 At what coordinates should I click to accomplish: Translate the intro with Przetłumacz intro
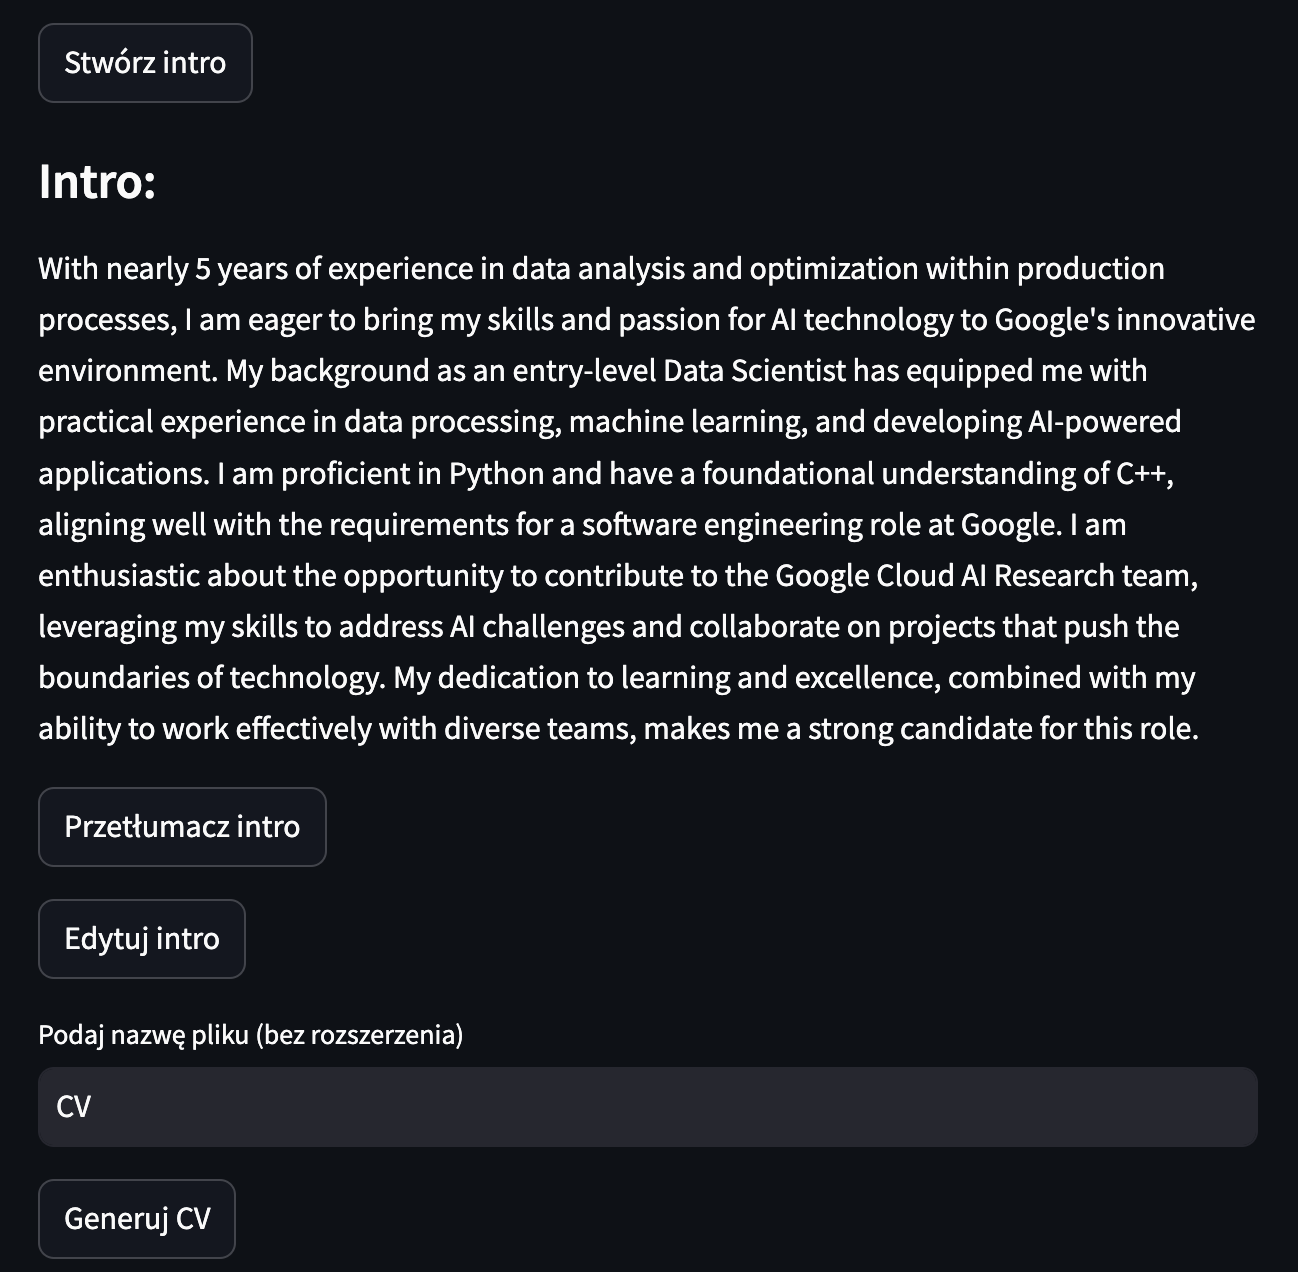click(182, 827)
